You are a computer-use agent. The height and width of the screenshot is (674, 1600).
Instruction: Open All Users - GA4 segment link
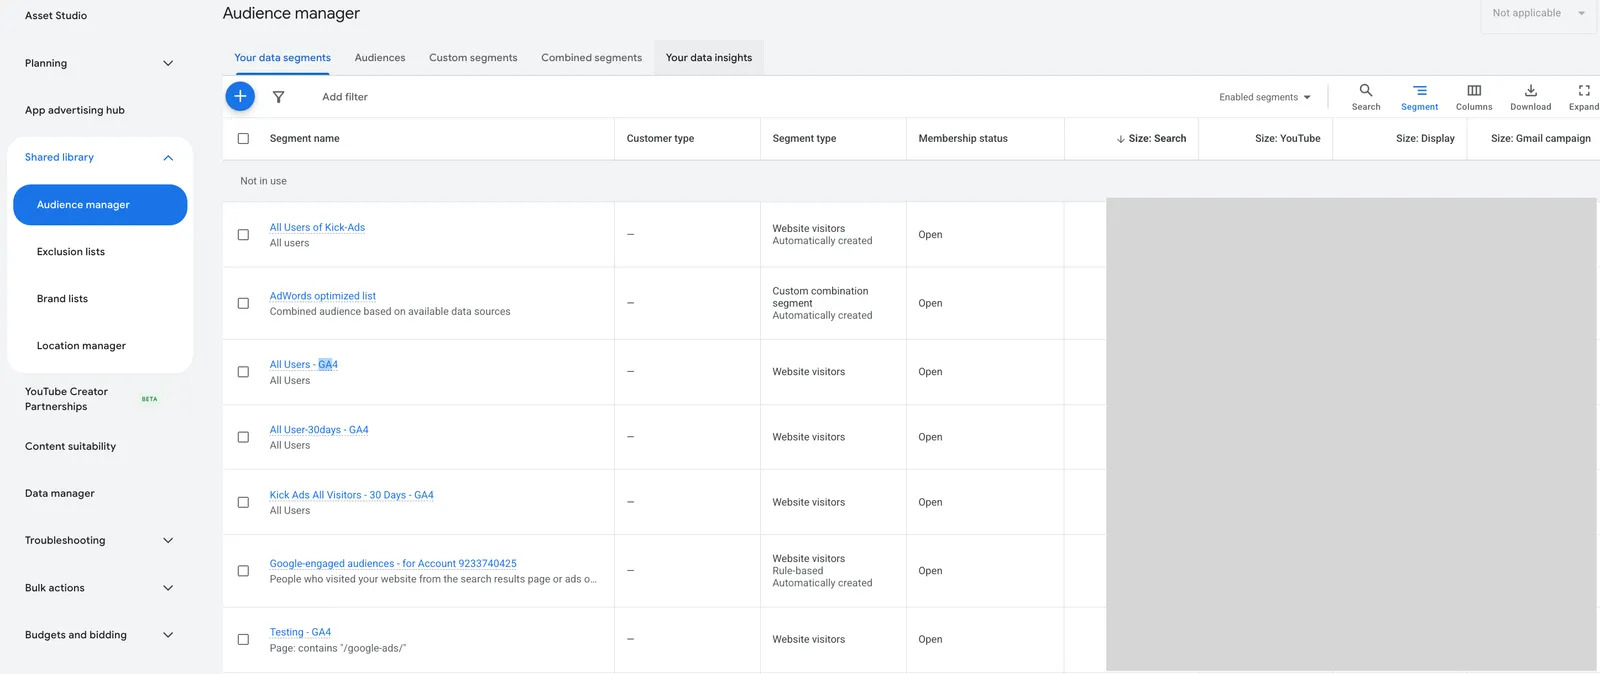pos(303,365)
